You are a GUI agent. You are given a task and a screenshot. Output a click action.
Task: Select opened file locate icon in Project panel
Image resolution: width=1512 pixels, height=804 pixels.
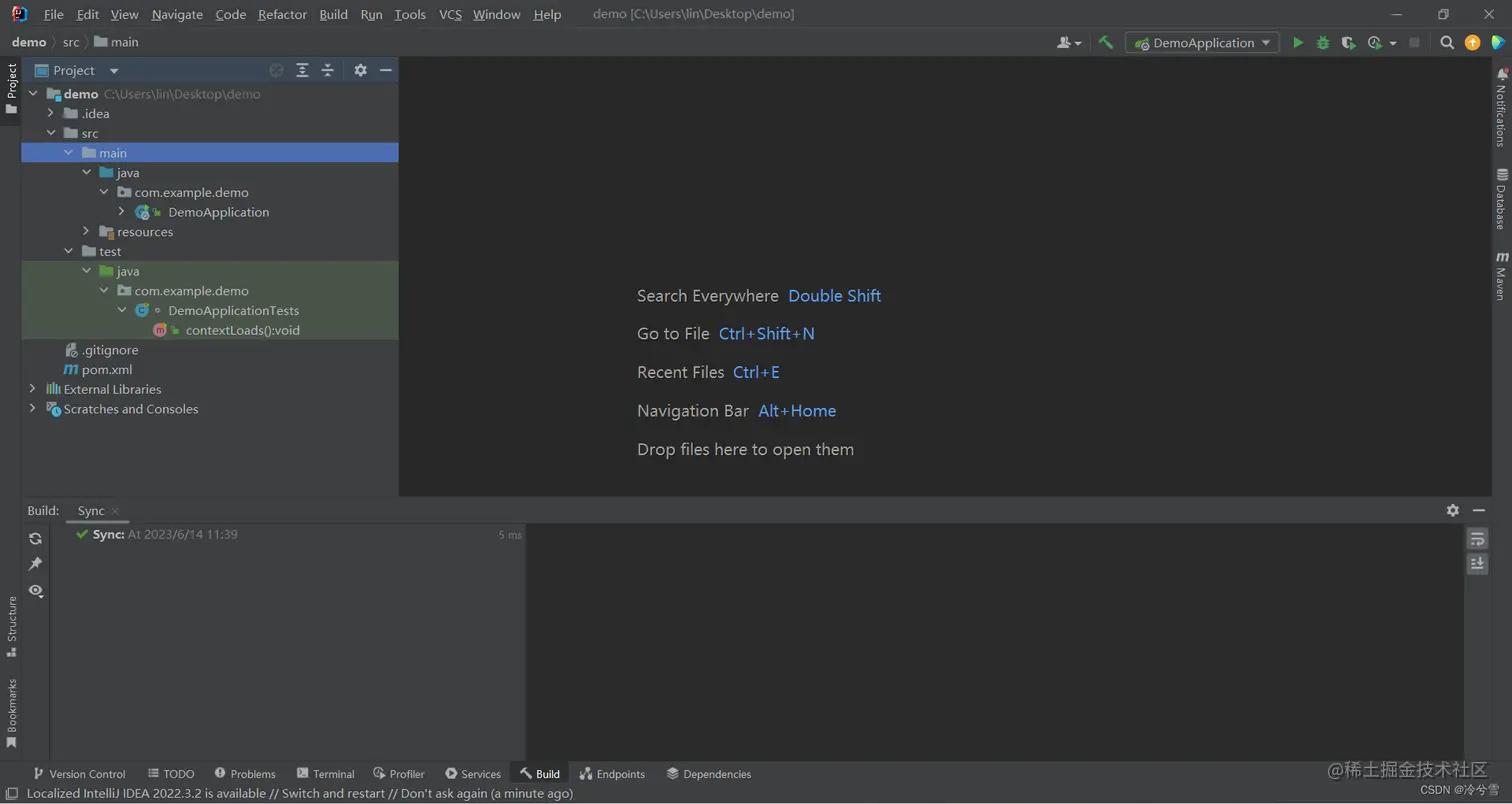276,70
